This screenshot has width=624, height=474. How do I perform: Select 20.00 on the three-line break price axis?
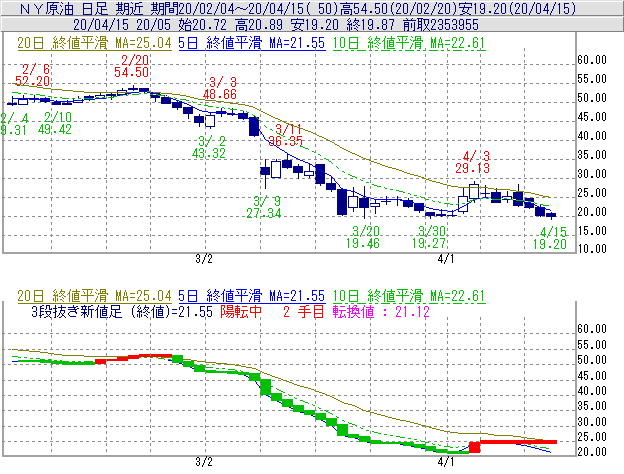point(592,452)
